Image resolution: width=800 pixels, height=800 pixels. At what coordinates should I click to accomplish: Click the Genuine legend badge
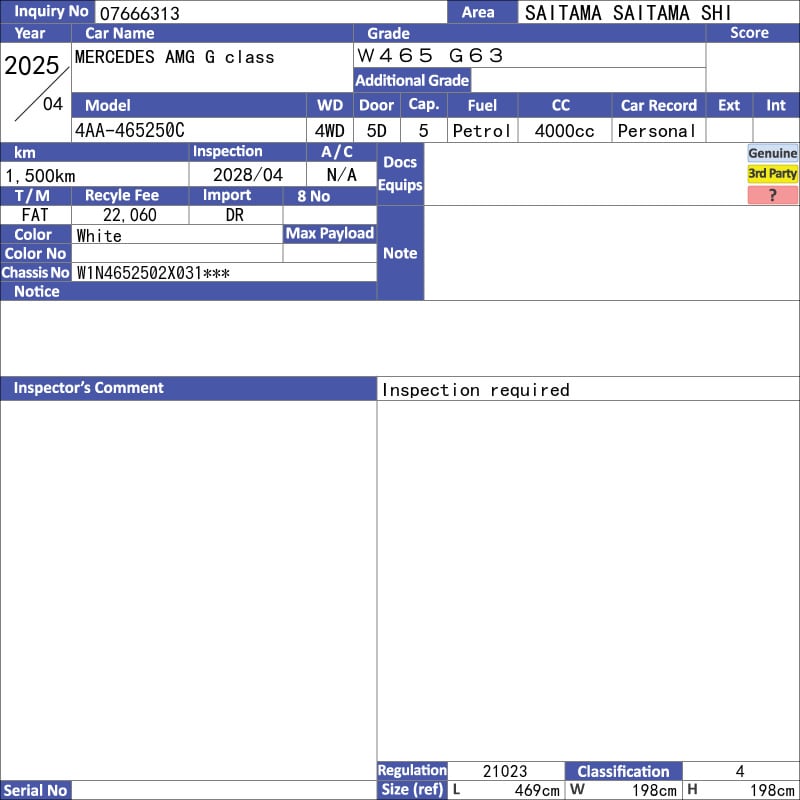click(772, 153)
